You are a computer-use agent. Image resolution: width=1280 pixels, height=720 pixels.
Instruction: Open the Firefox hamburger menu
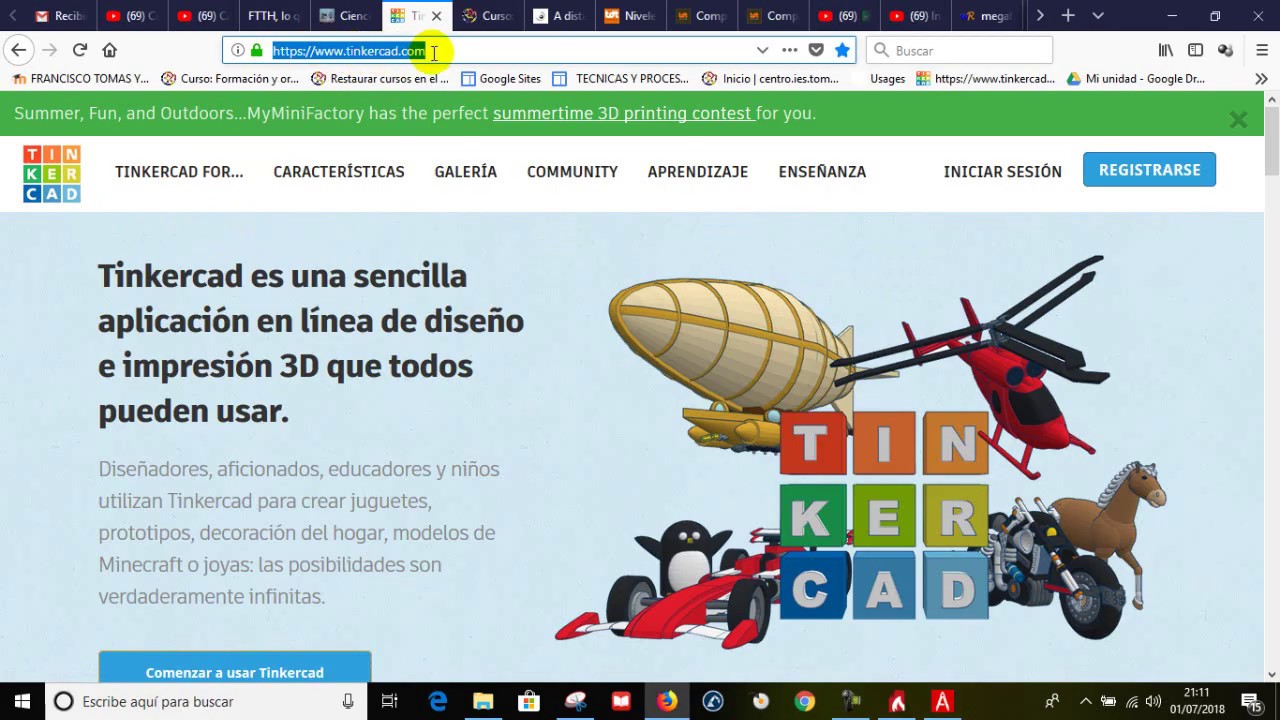click(x=1262, y=50)
